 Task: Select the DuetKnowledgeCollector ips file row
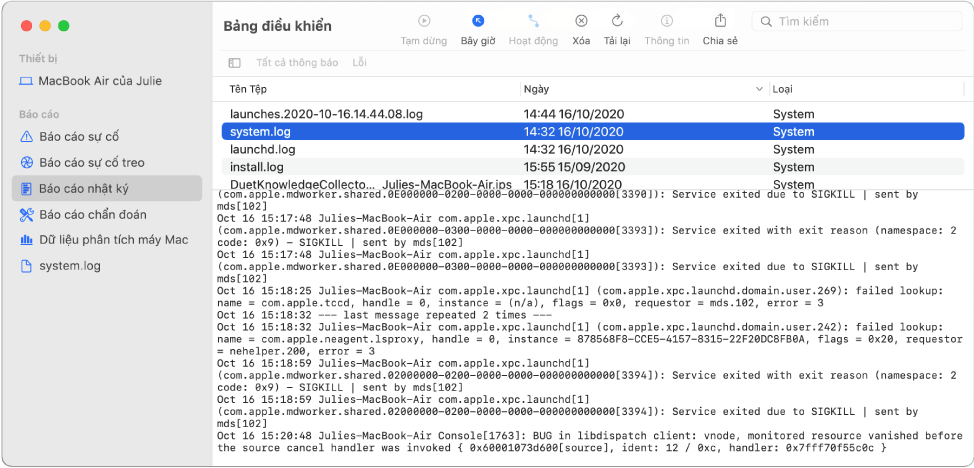tap(593, 184)
